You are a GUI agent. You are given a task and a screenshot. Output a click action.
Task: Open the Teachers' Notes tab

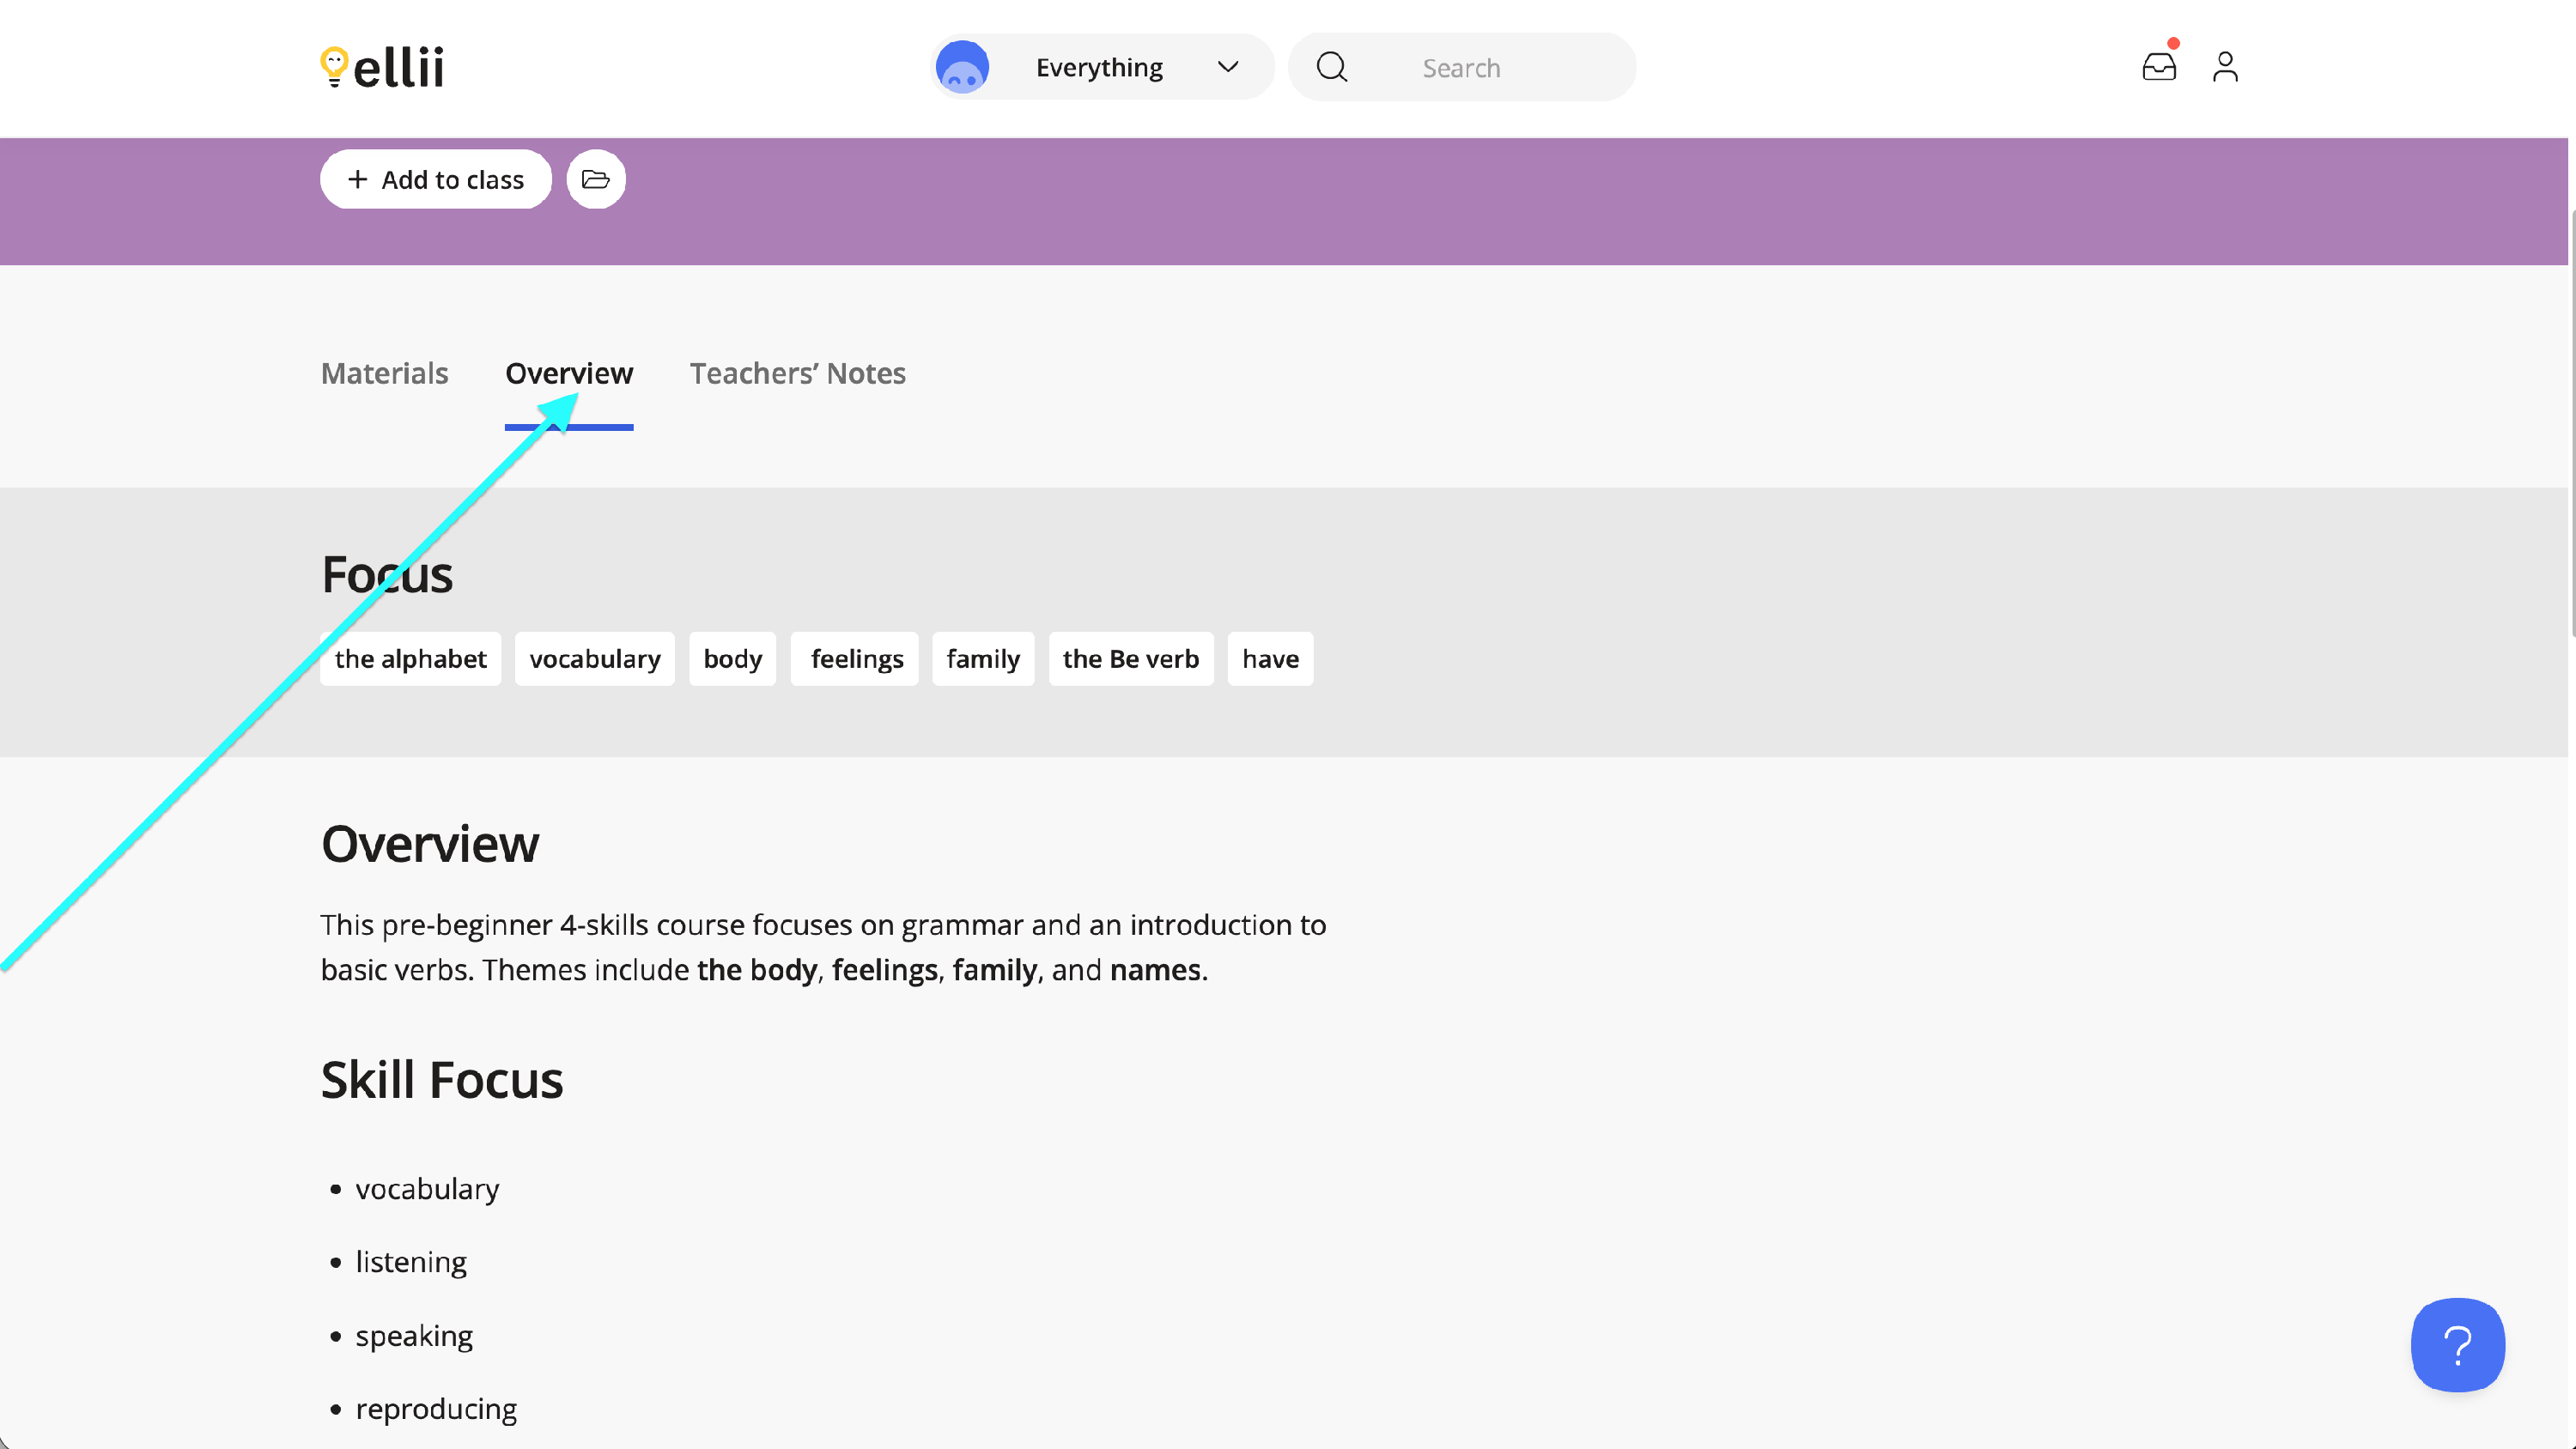pos(797,373)
